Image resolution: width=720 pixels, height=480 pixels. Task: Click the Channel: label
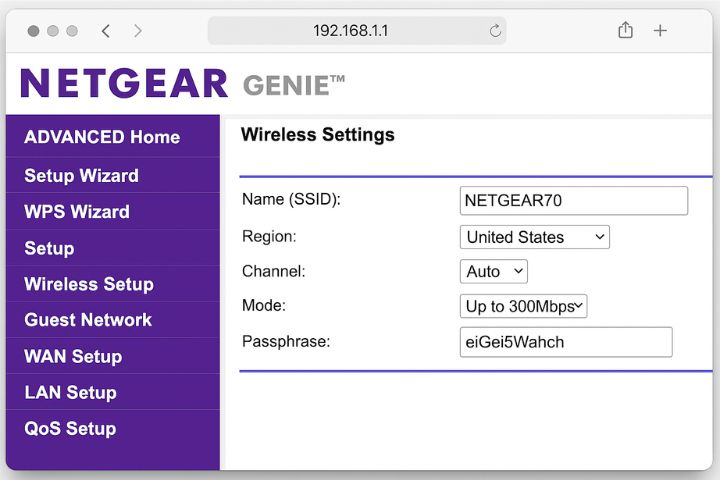pos(274,271)
